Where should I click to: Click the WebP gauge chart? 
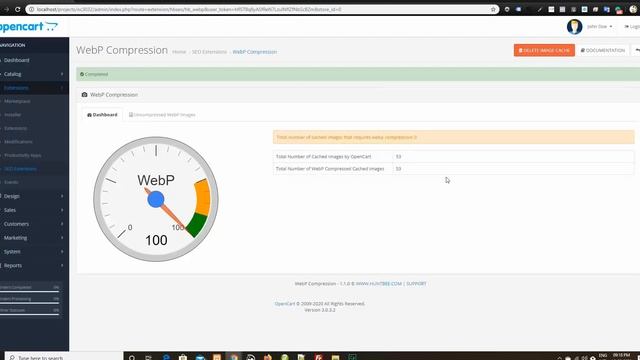156,199
